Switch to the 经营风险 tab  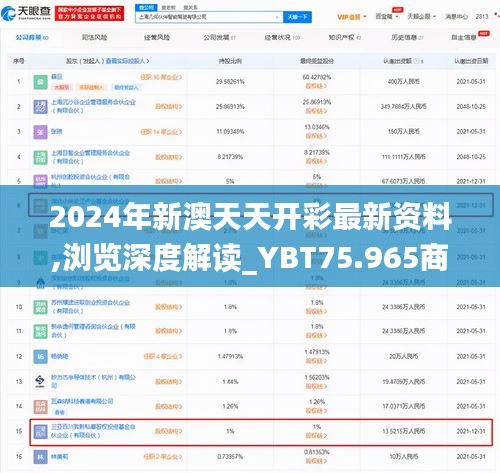(x=157, y=37)
